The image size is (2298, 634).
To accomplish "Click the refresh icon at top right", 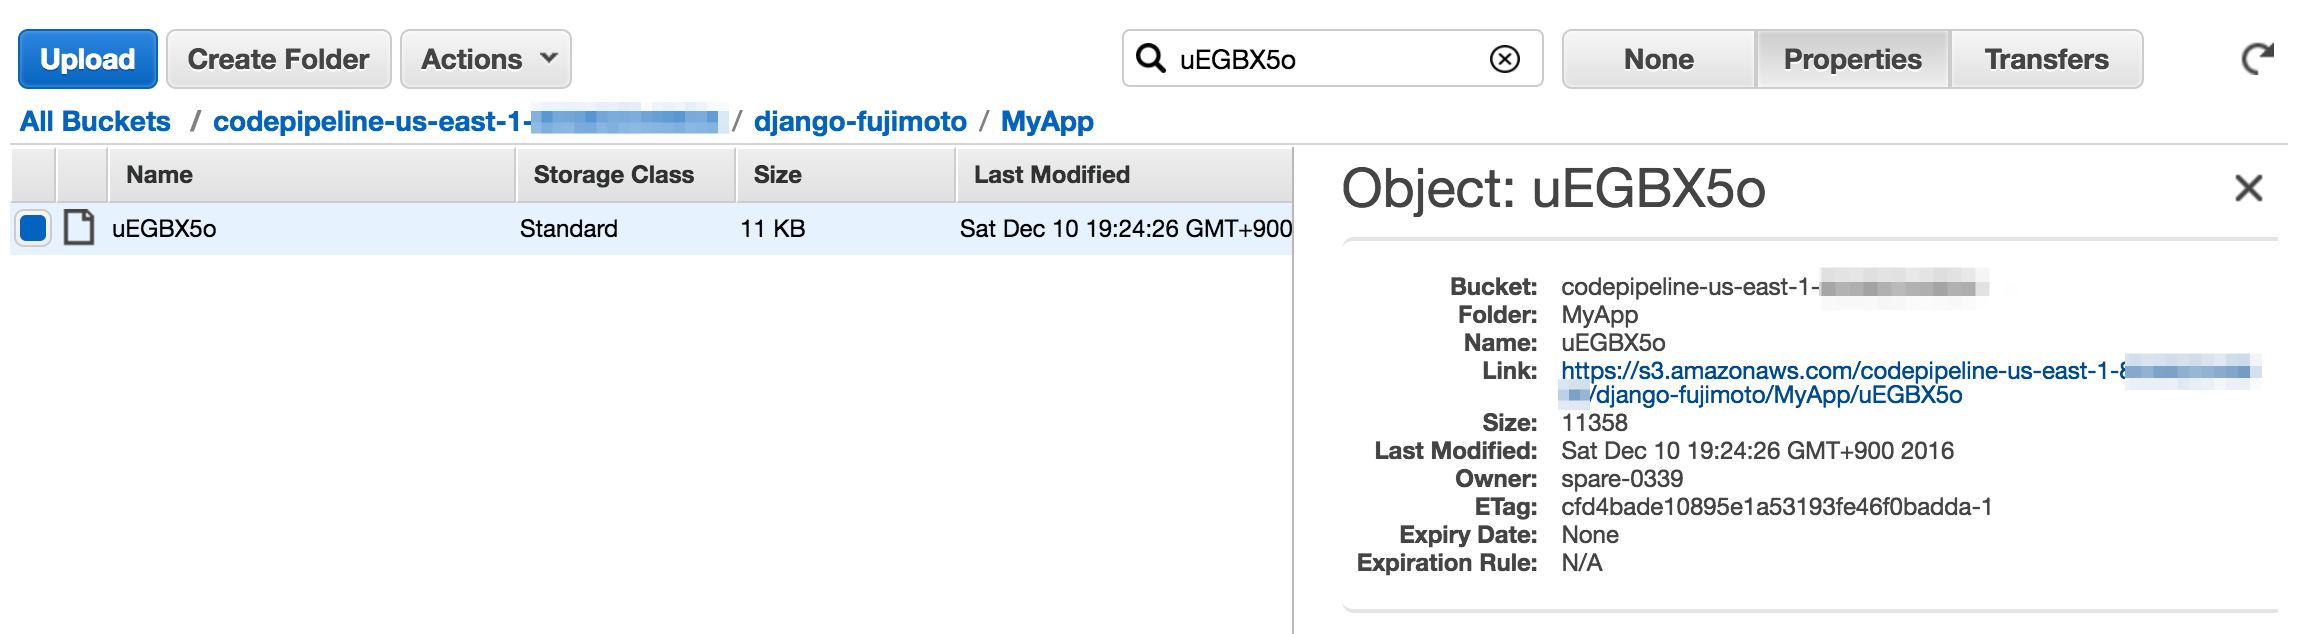I will (x=2256, y=59).
